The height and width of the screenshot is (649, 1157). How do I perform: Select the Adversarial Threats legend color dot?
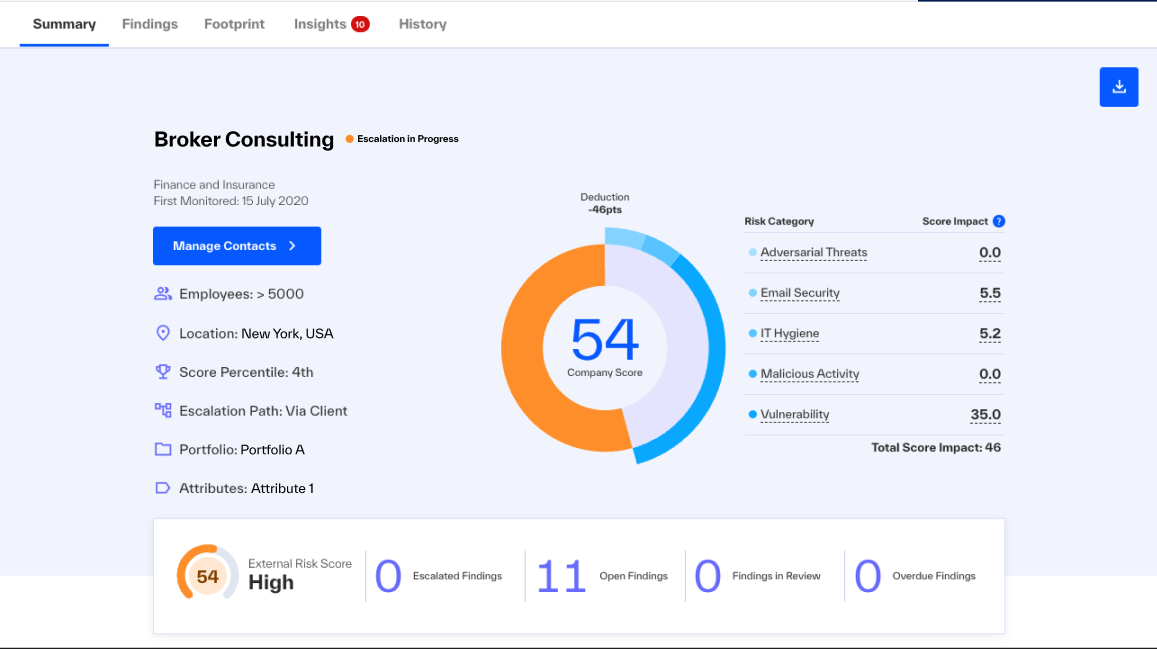[753, 252]
